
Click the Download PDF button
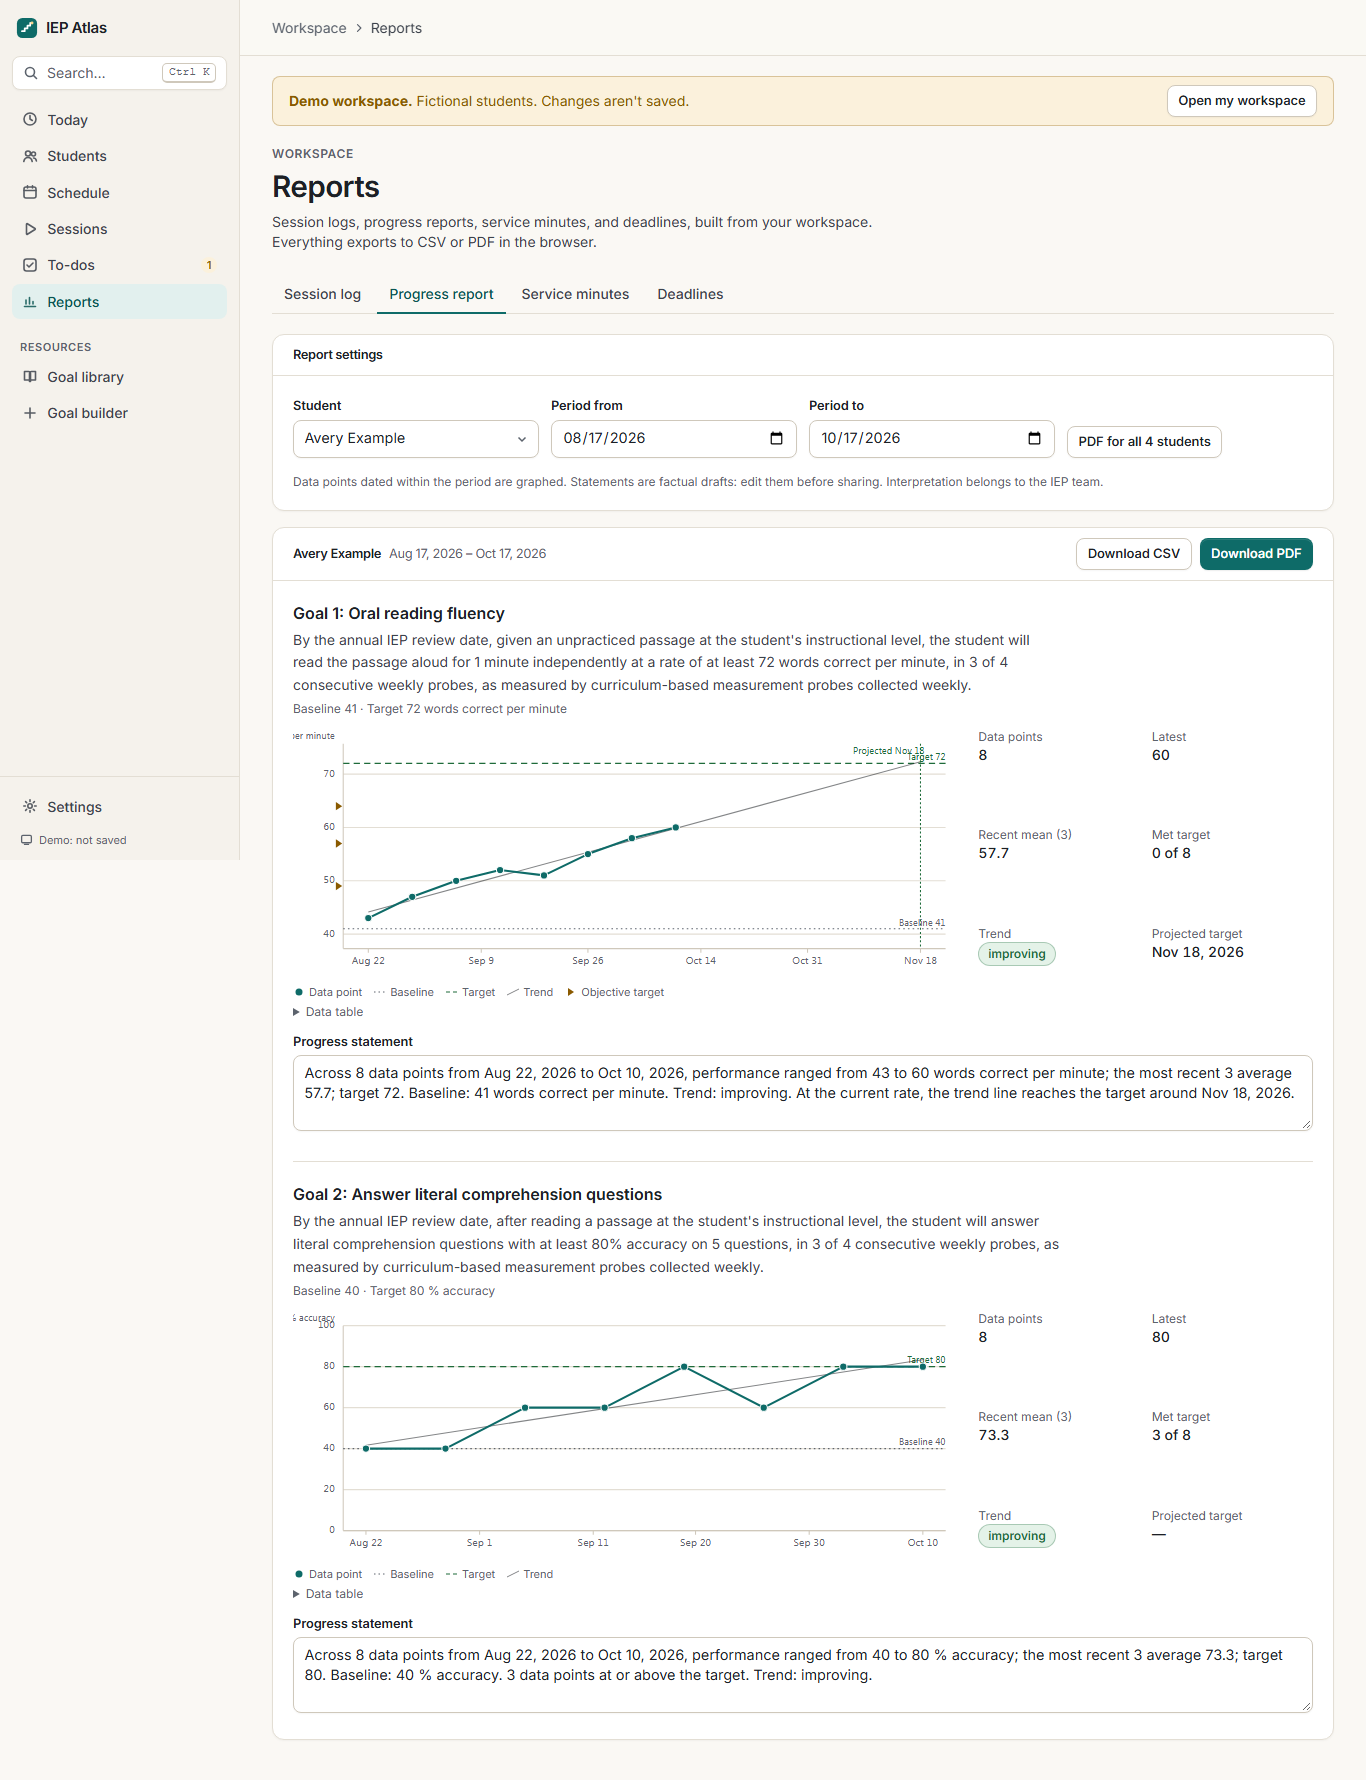[x=1256, y=554]
